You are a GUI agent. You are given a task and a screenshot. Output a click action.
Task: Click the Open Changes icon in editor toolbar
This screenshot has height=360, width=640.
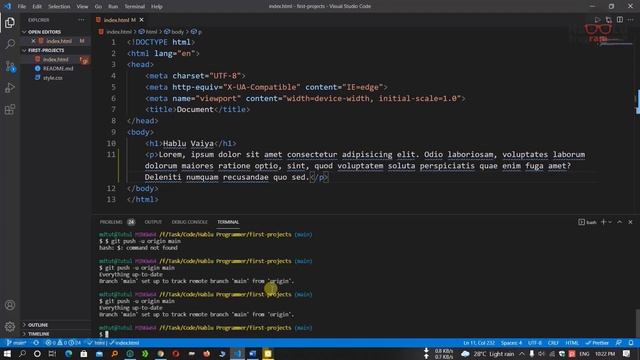tap(609, 20)
